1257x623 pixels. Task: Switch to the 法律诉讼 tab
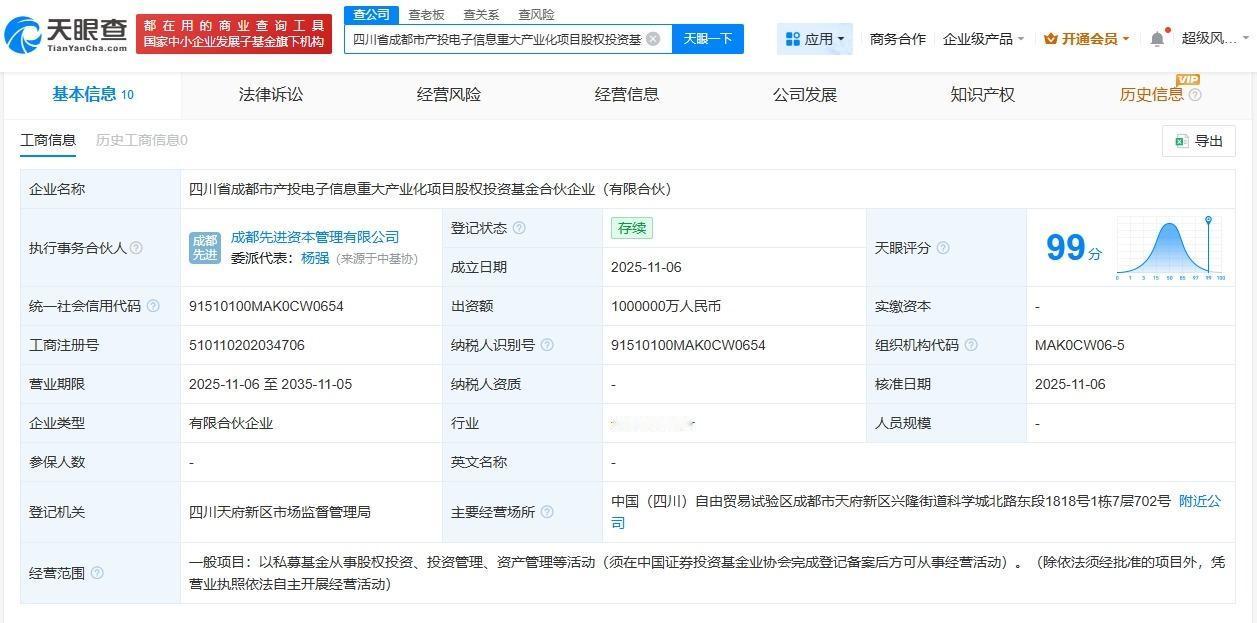coord(271,95)
